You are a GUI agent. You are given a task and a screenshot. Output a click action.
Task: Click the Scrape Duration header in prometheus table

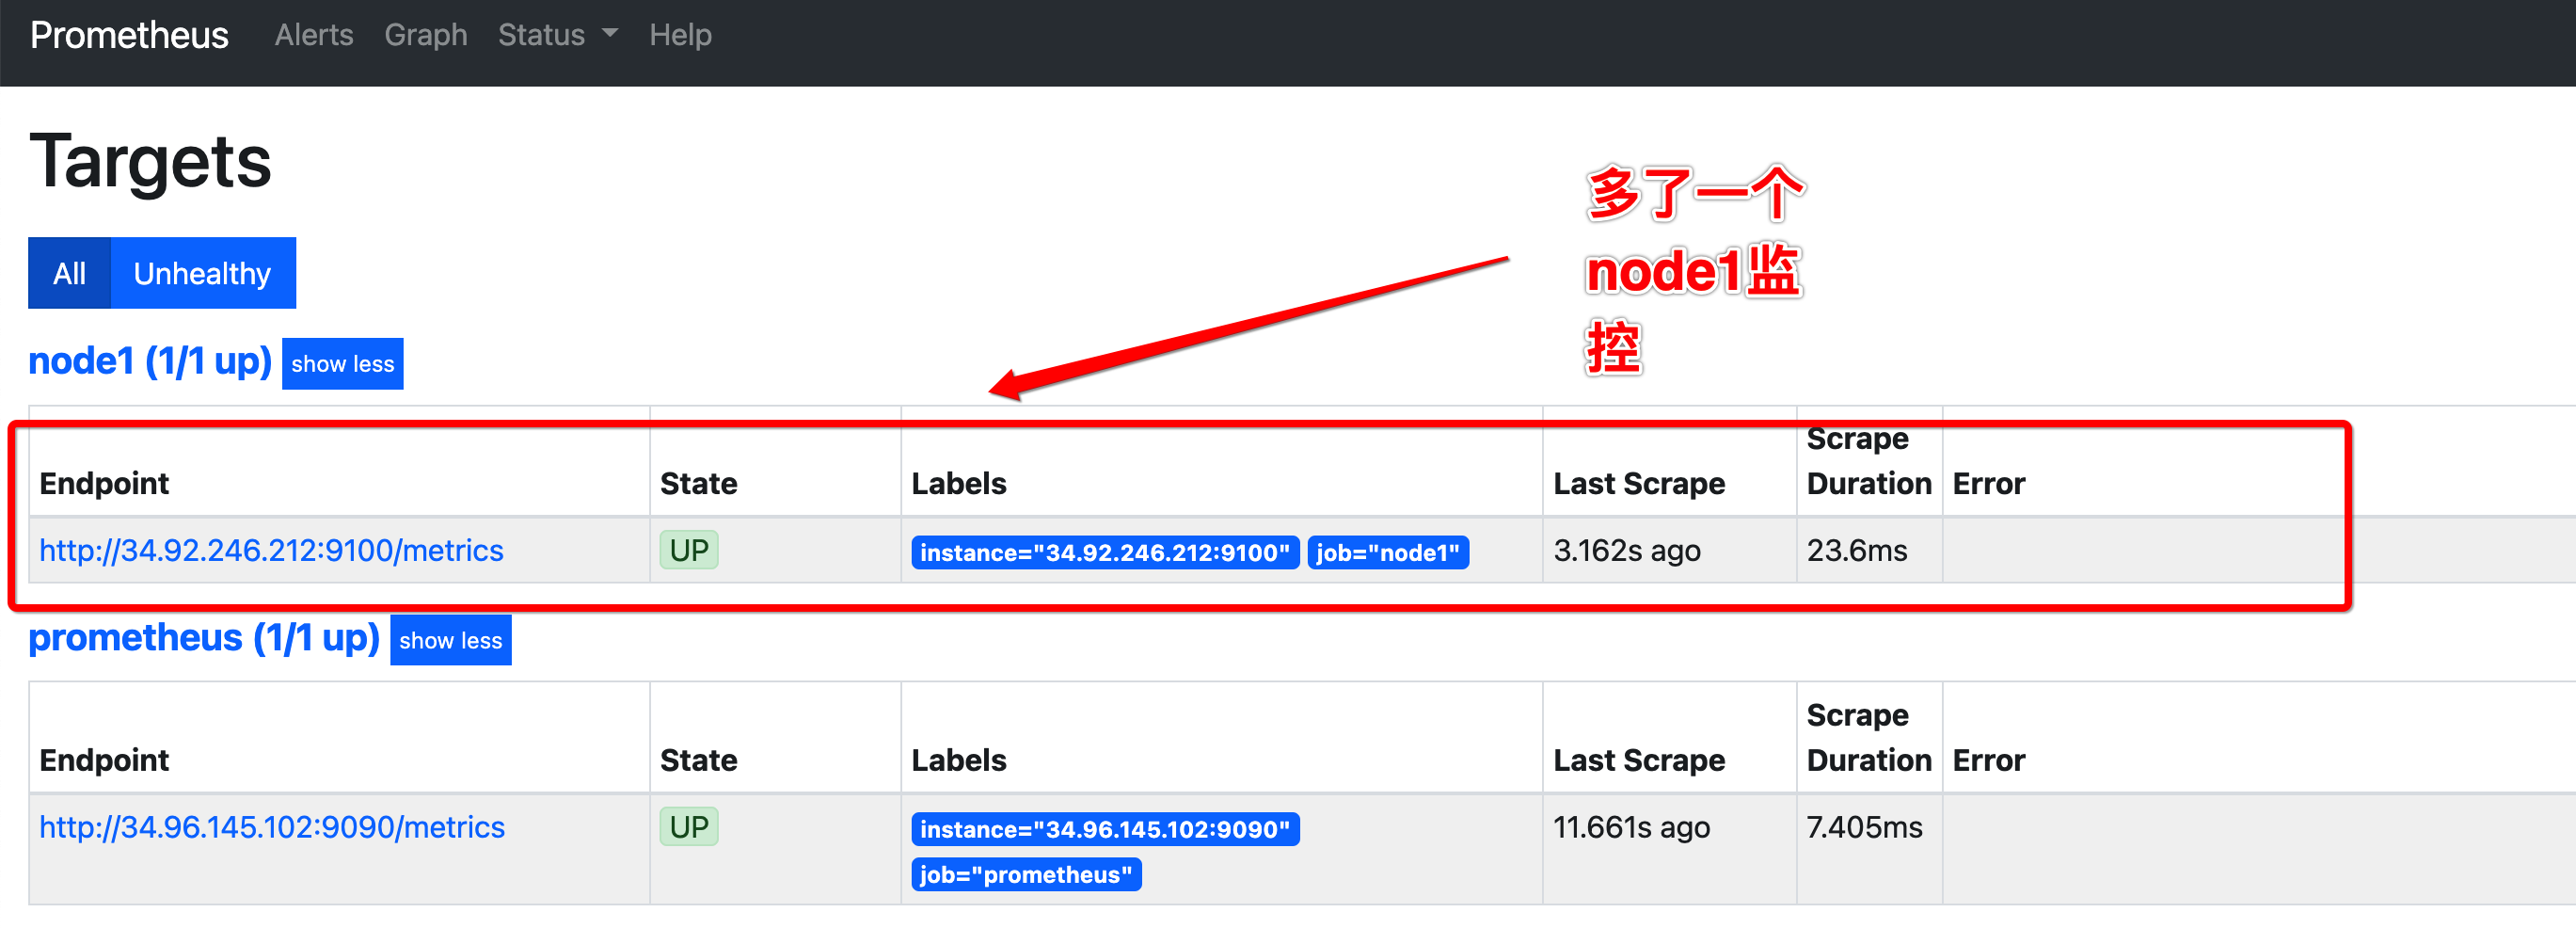(1869, 738)
